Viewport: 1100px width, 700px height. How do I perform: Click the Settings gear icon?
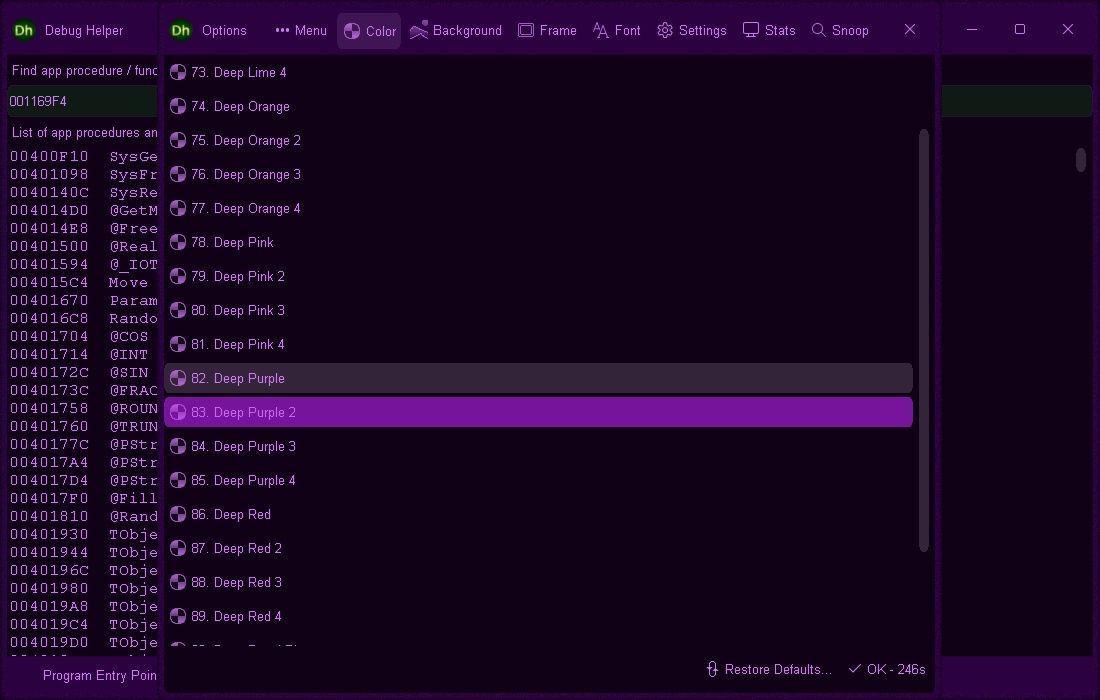tap(663, 30)
